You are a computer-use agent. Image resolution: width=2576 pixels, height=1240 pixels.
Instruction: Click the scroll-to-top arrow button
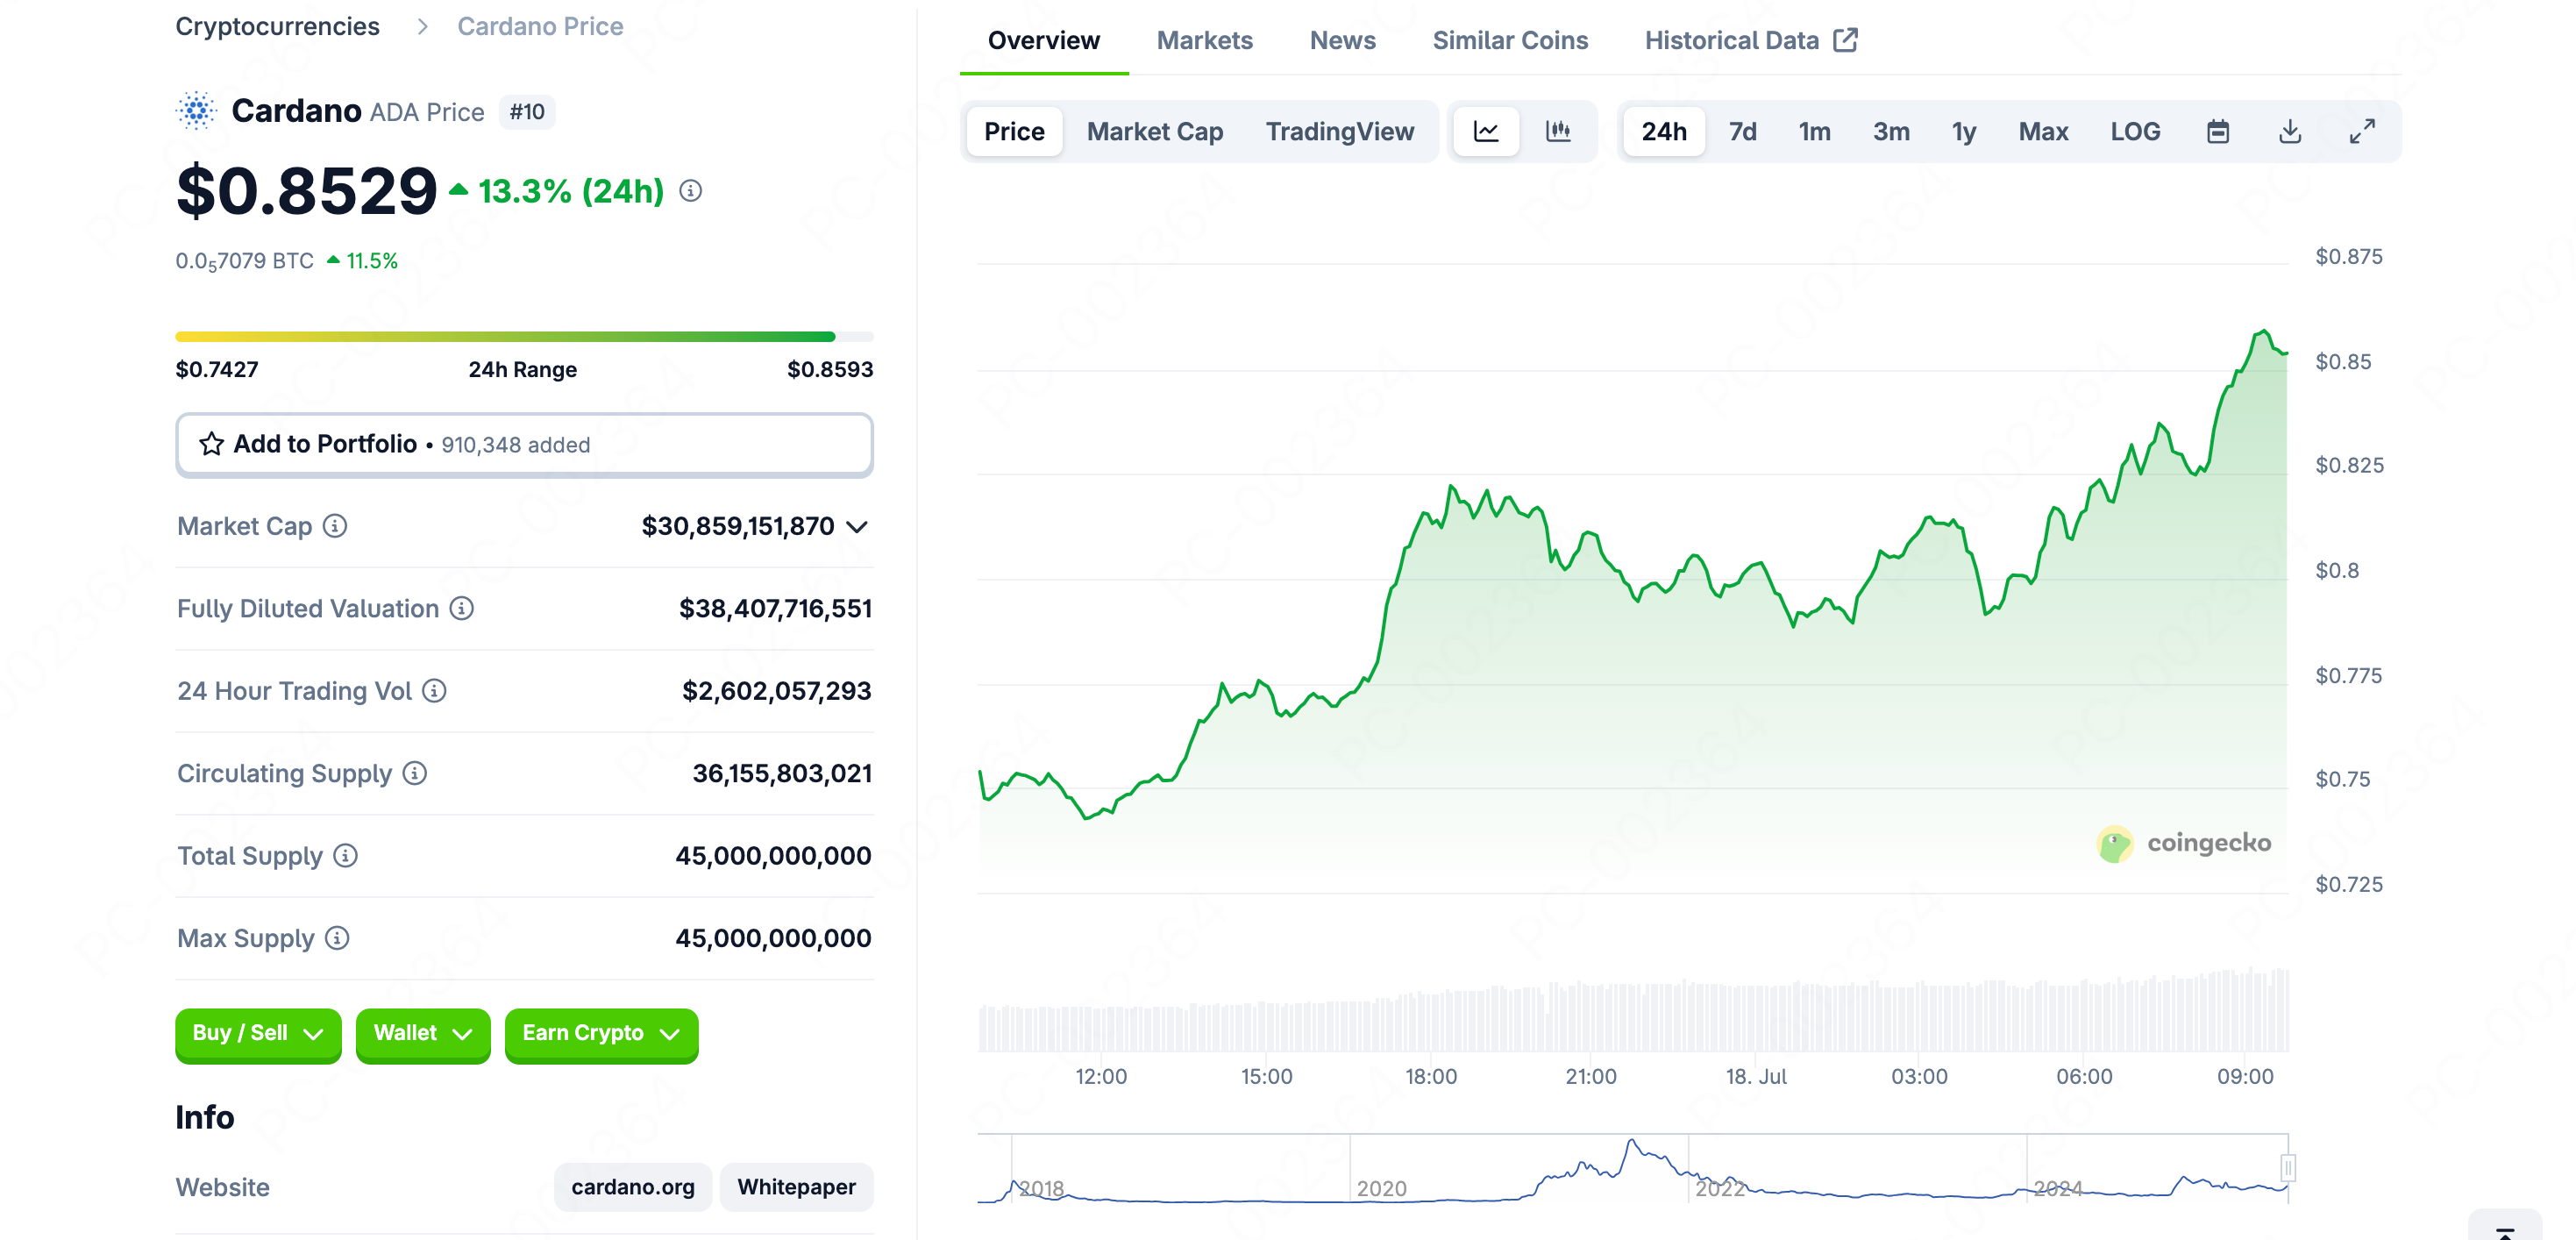pos(2505,1228)
